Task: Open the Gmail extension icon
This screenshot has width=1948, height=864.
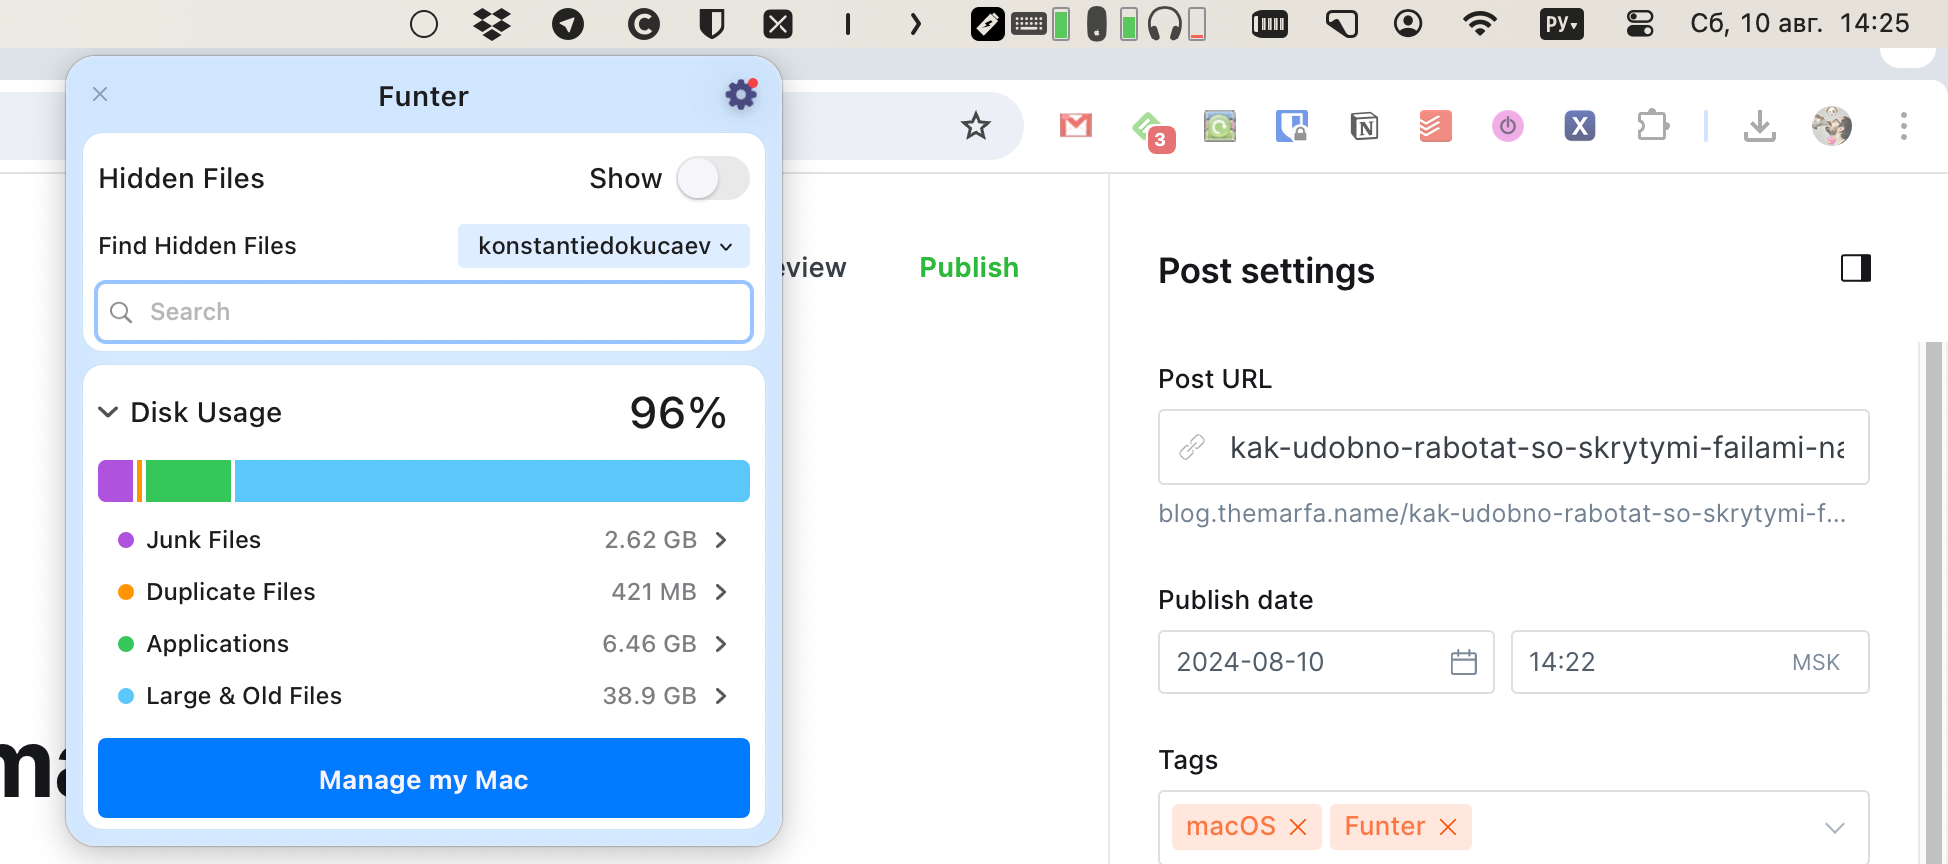Action: (x=1076, y=126)
